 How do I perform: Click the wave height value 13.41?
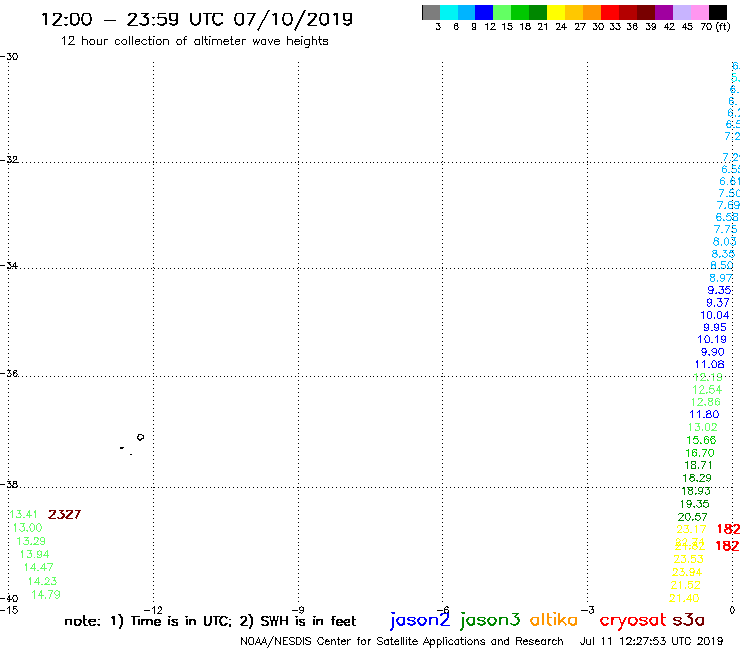(23, 514)
